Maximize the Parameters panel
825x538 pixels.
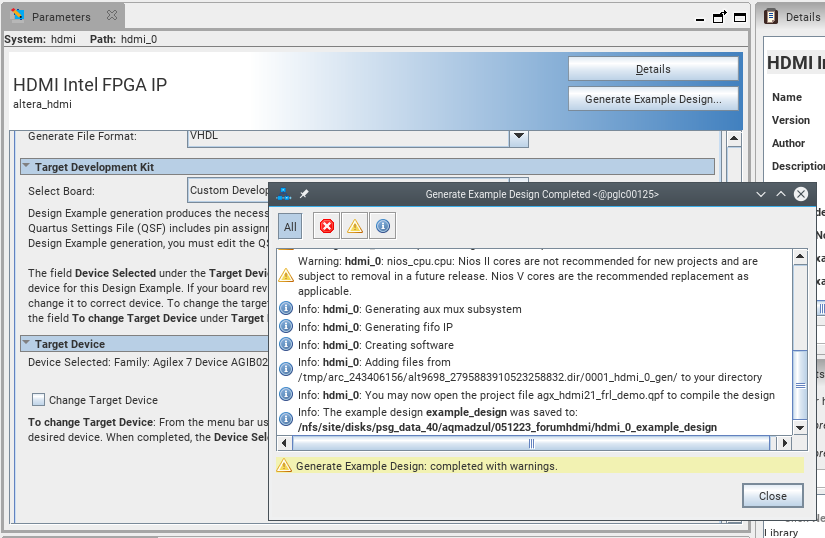739,17
